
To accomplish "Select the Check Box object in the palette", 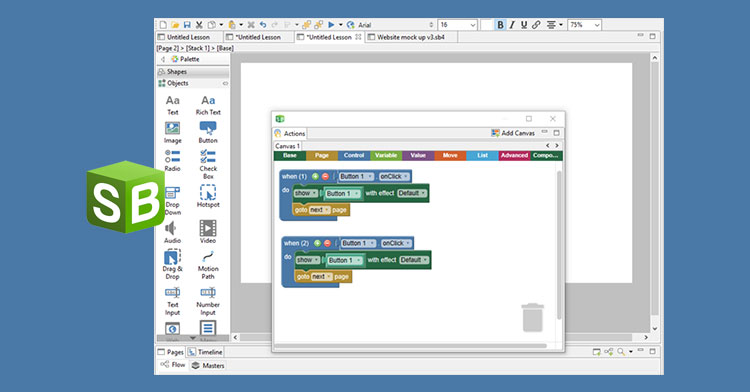I will coord(208,164).
